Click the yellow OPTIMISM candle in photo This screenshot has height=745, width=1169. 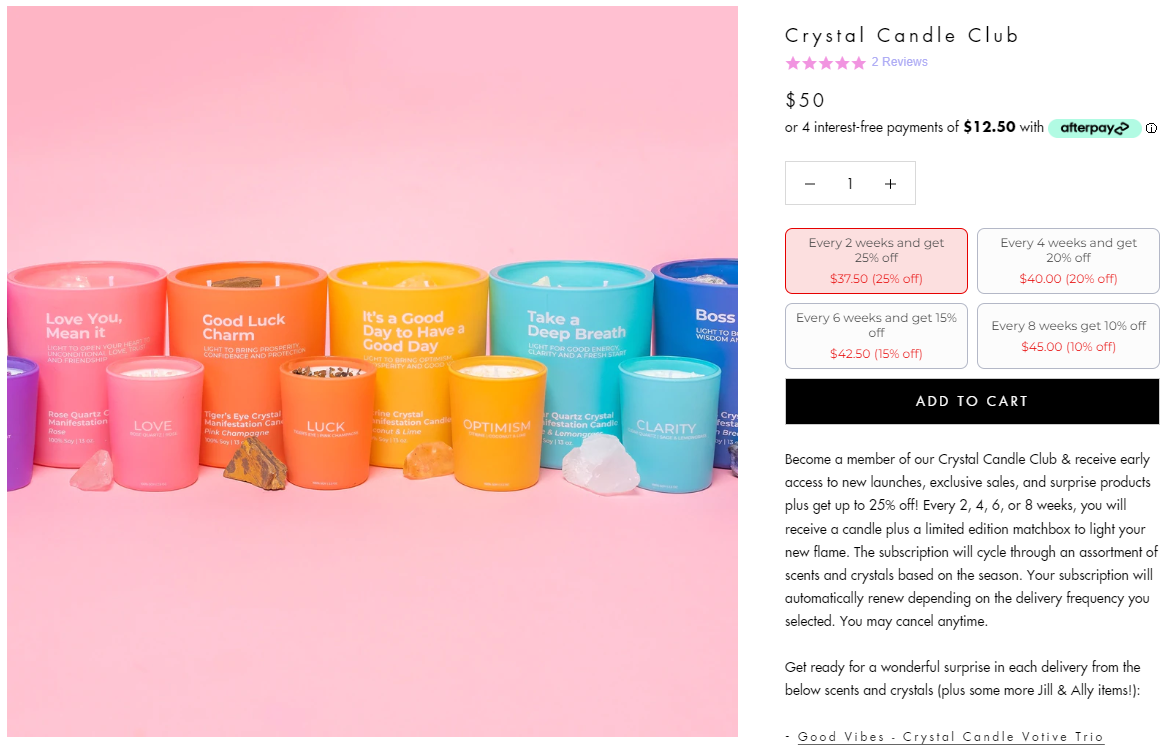pyautogui.click(x=497, y=424)
